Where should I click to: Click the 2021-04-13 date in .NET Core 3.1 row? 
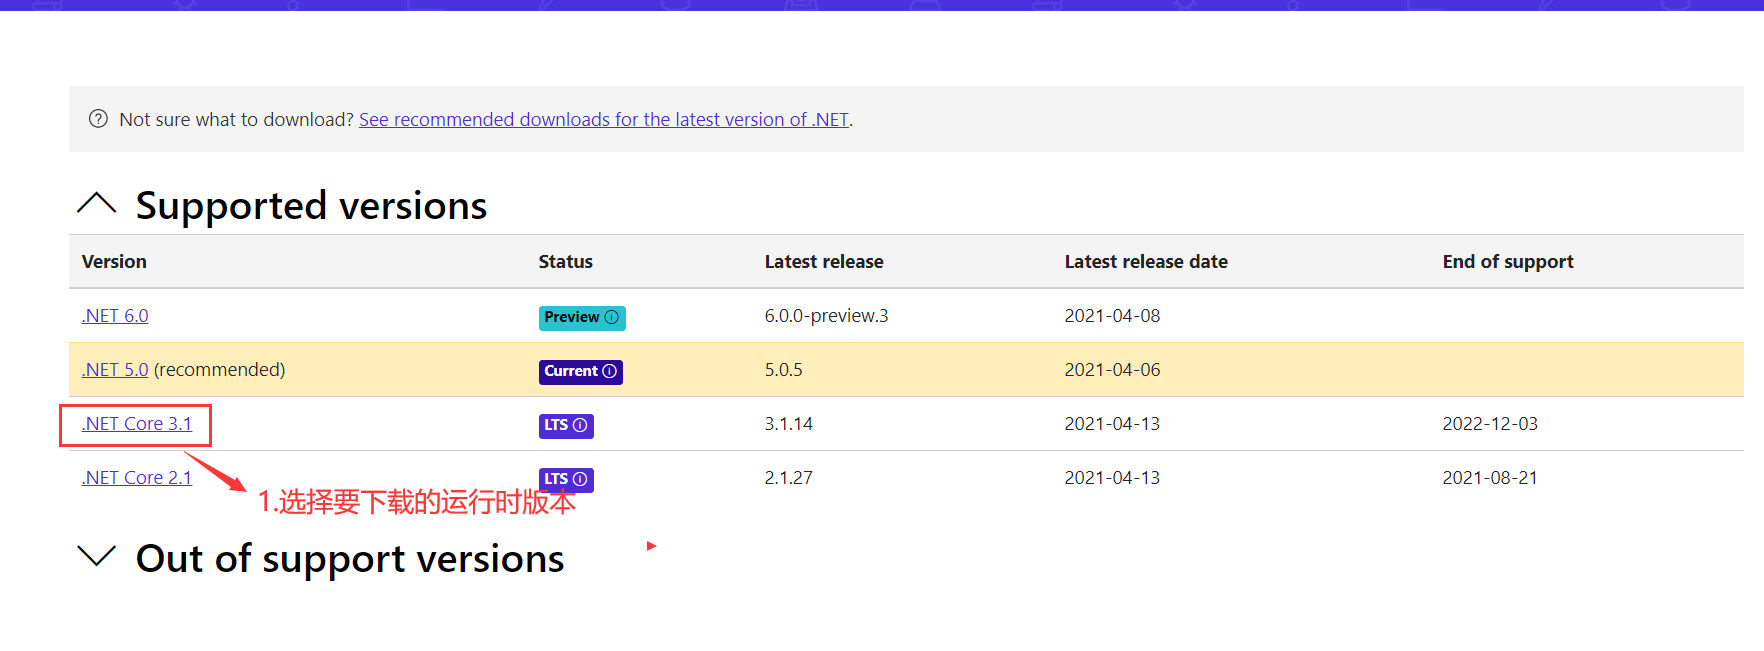click(1112, 424)
